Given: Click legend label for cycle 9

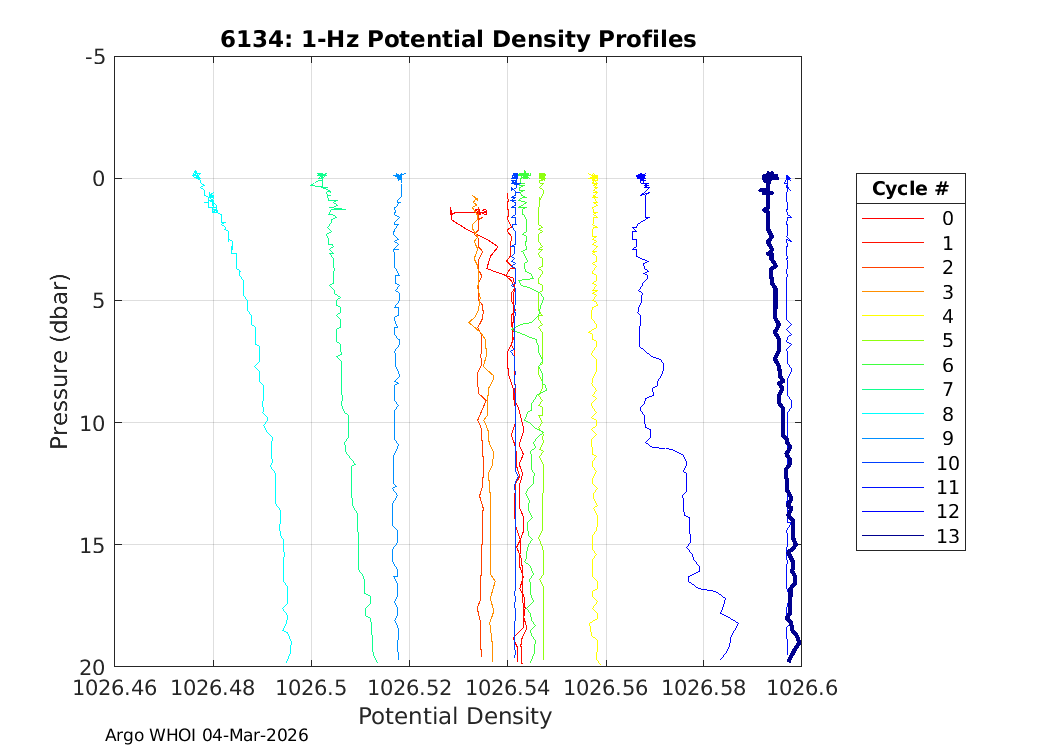Looking at the screenshot, I should click(x=947, y=438).
